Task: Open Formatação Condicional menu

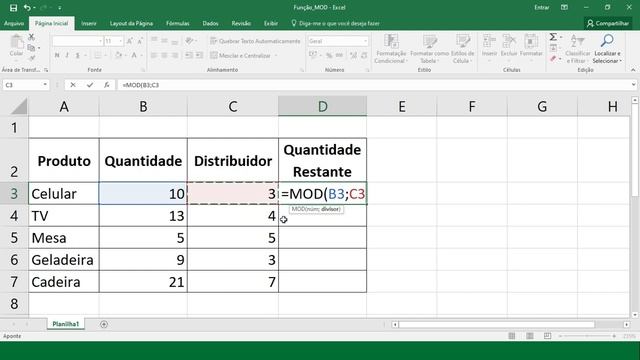Action: (x=391, y=49)
